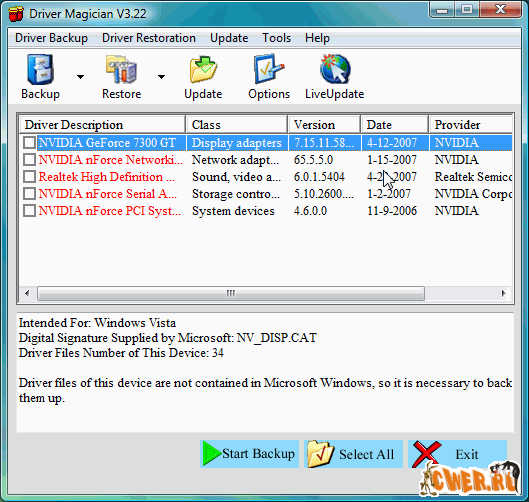
Task: Click the Select All button
Action: coord(353,454)
